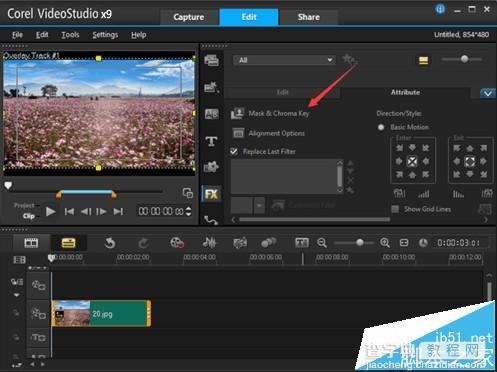Switch to the Capture tab
497x372 pixels.
[x=189, y=17]
